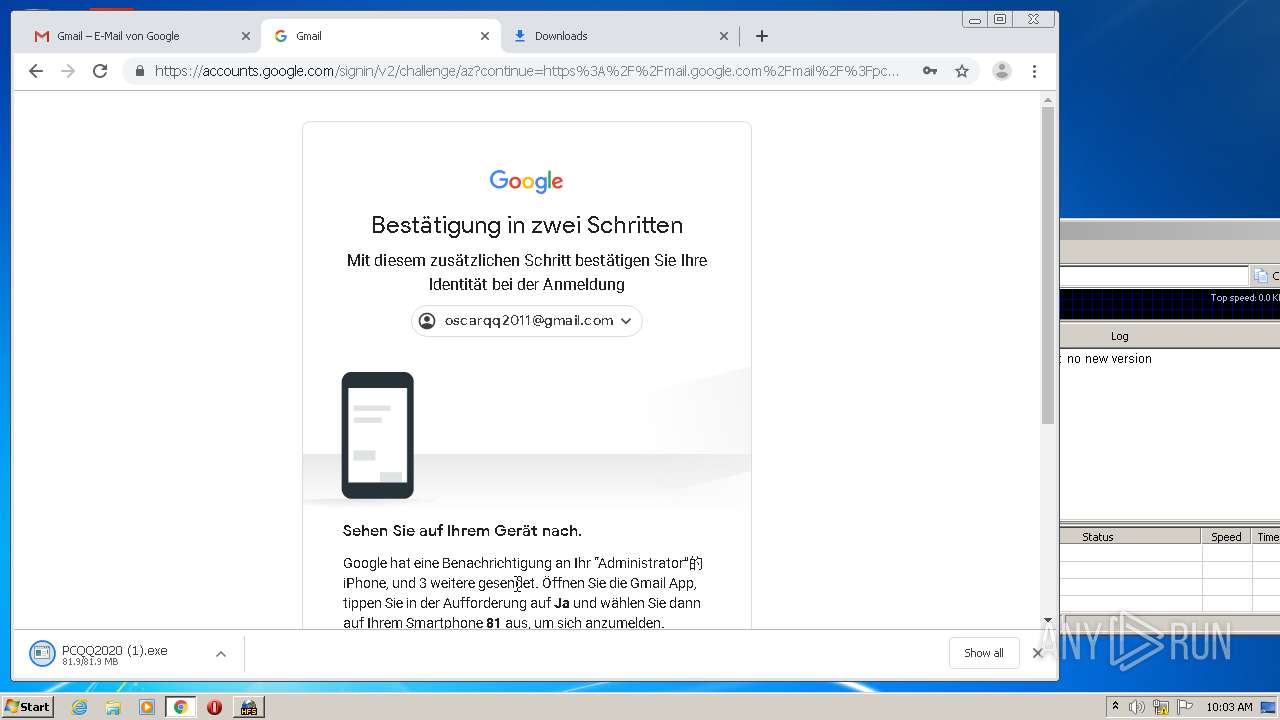This screenshot has width=1280, height=720.
Task: Go forward in browser history
Action: (68, 71)
